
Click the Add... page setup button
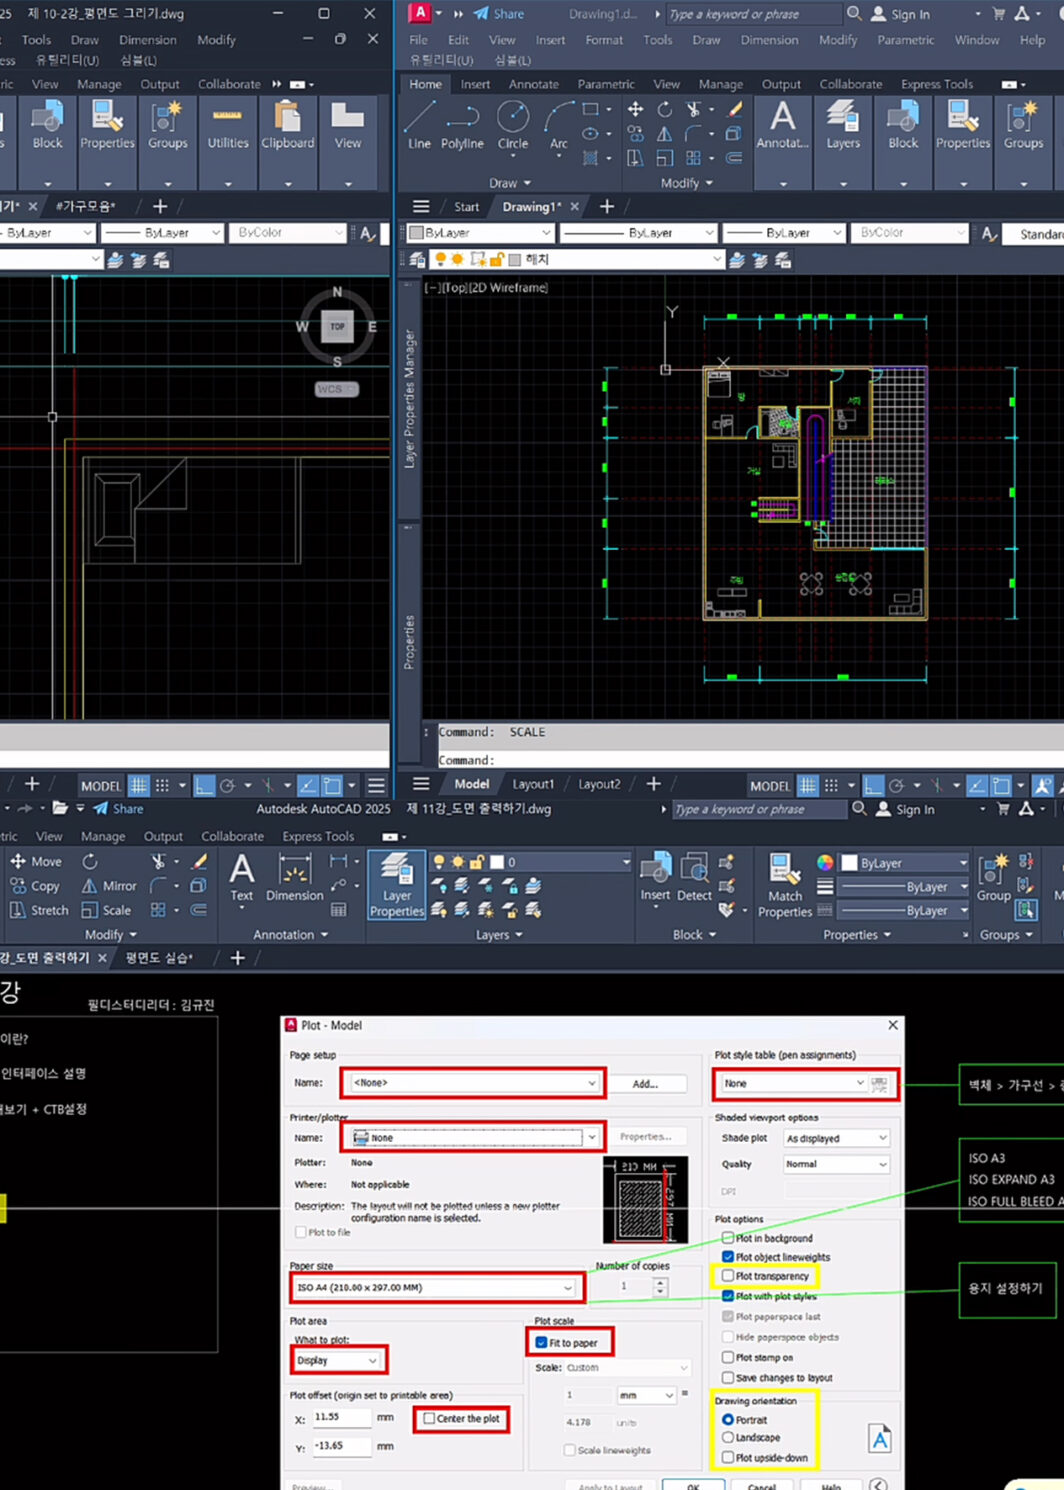[645, 1083]
